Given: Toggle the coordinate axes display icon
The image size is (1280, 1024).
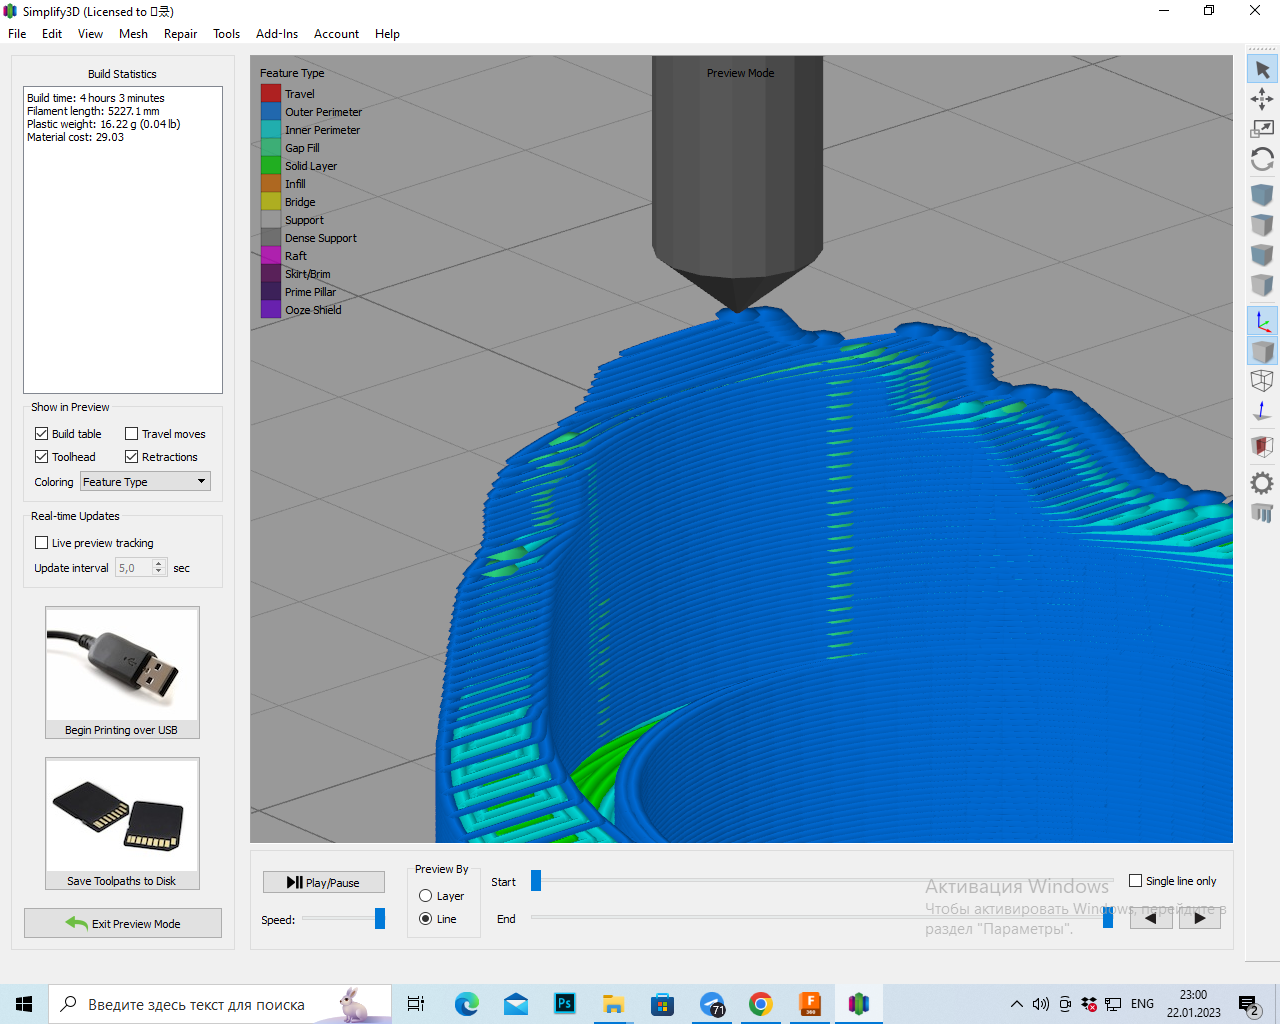Looking at the screenshot, I should (1262, 322).
